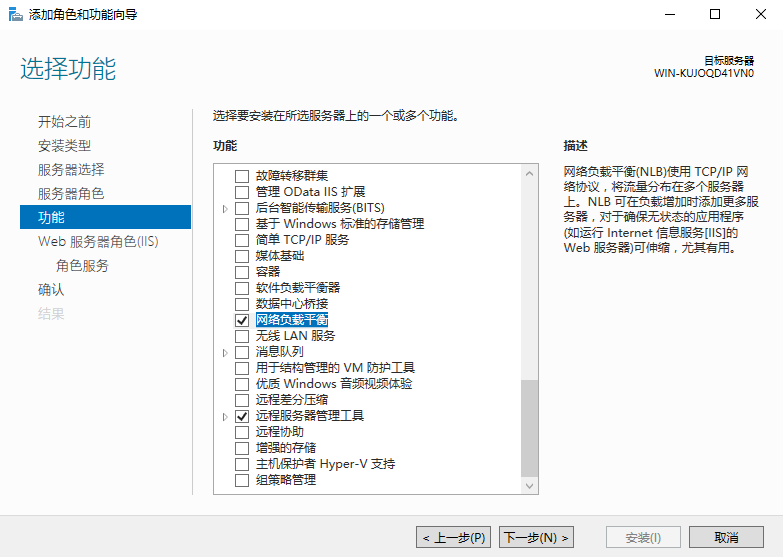Tick the 容器 checkbox
The image size is (783, 557).
242,272
